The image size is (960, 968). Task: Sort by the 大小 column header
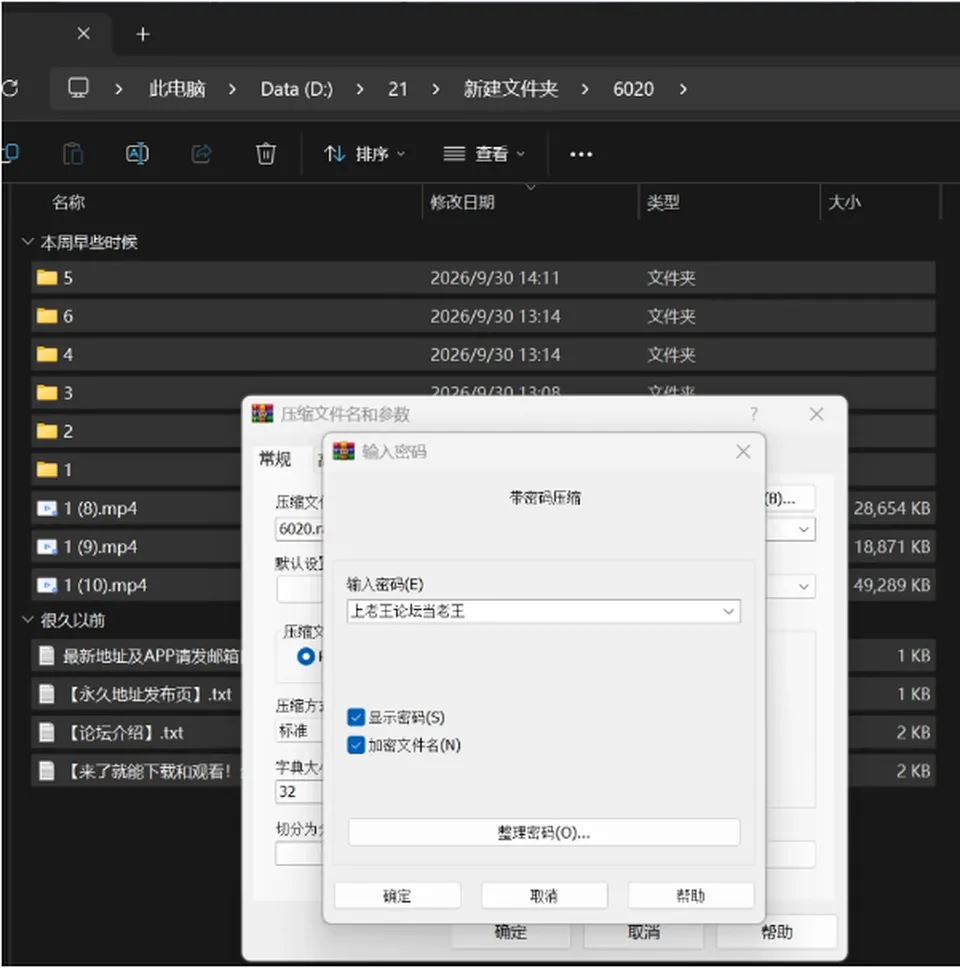844,202
